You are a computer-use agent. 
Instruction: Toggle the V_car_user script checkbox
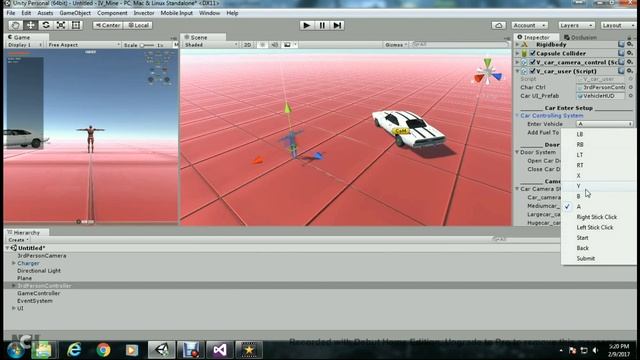coord(533,71)
